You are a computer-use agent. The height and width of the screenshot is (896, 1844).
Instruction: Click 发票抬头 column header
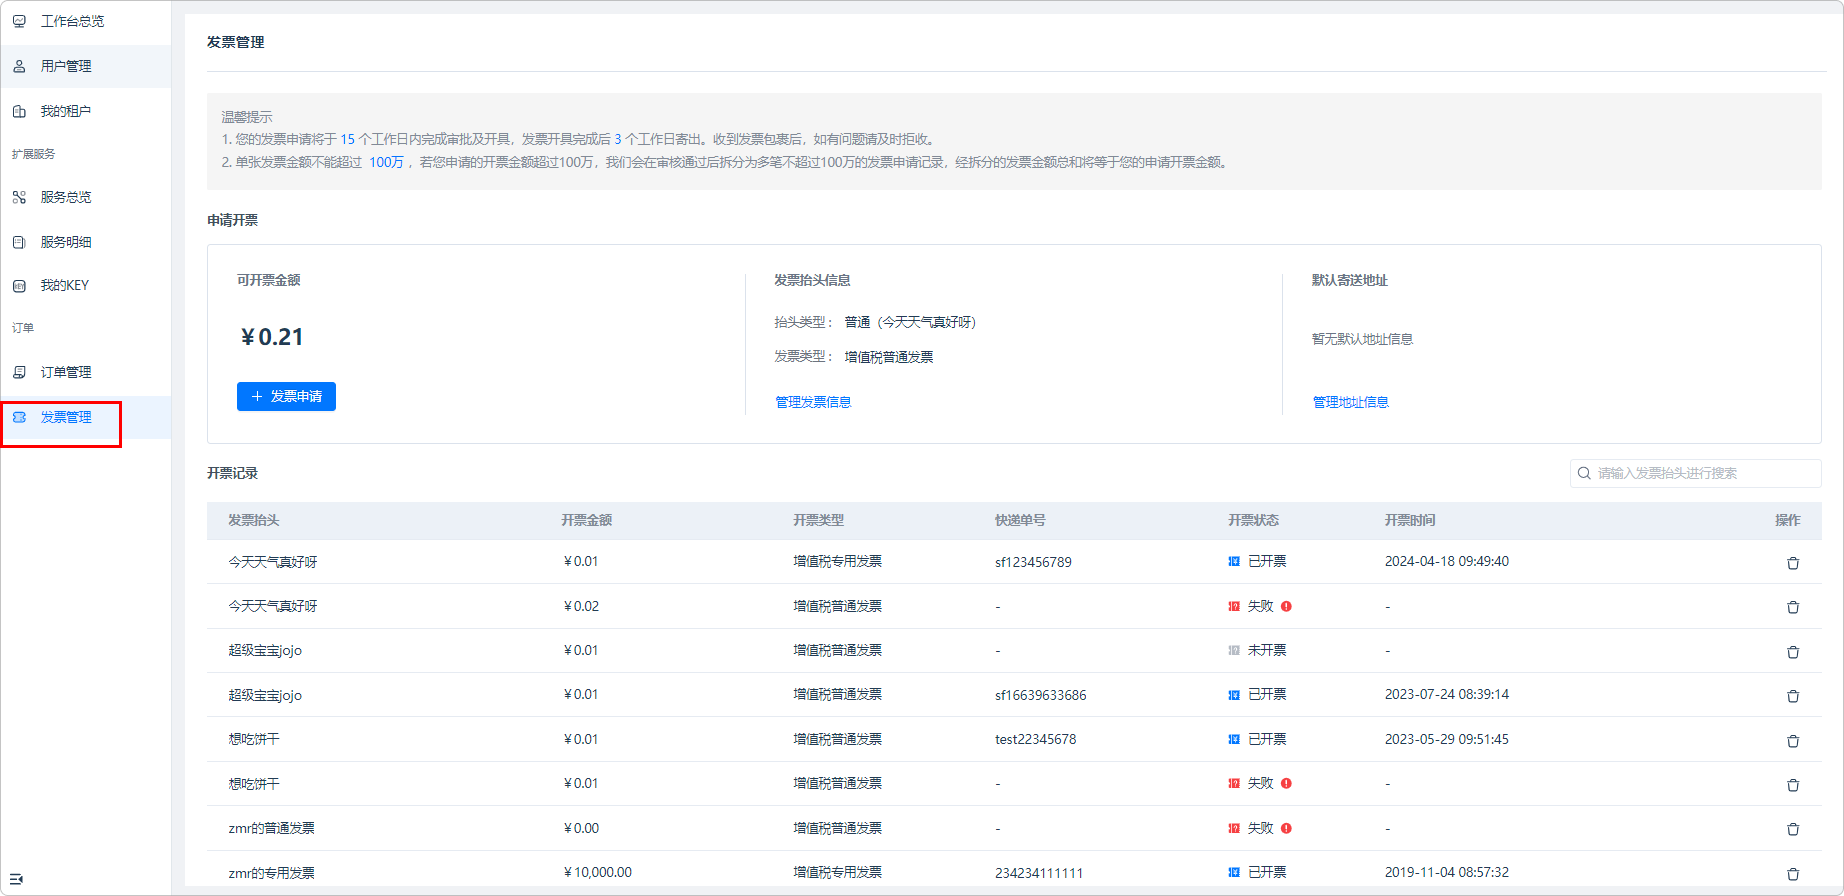pos(254,520)
